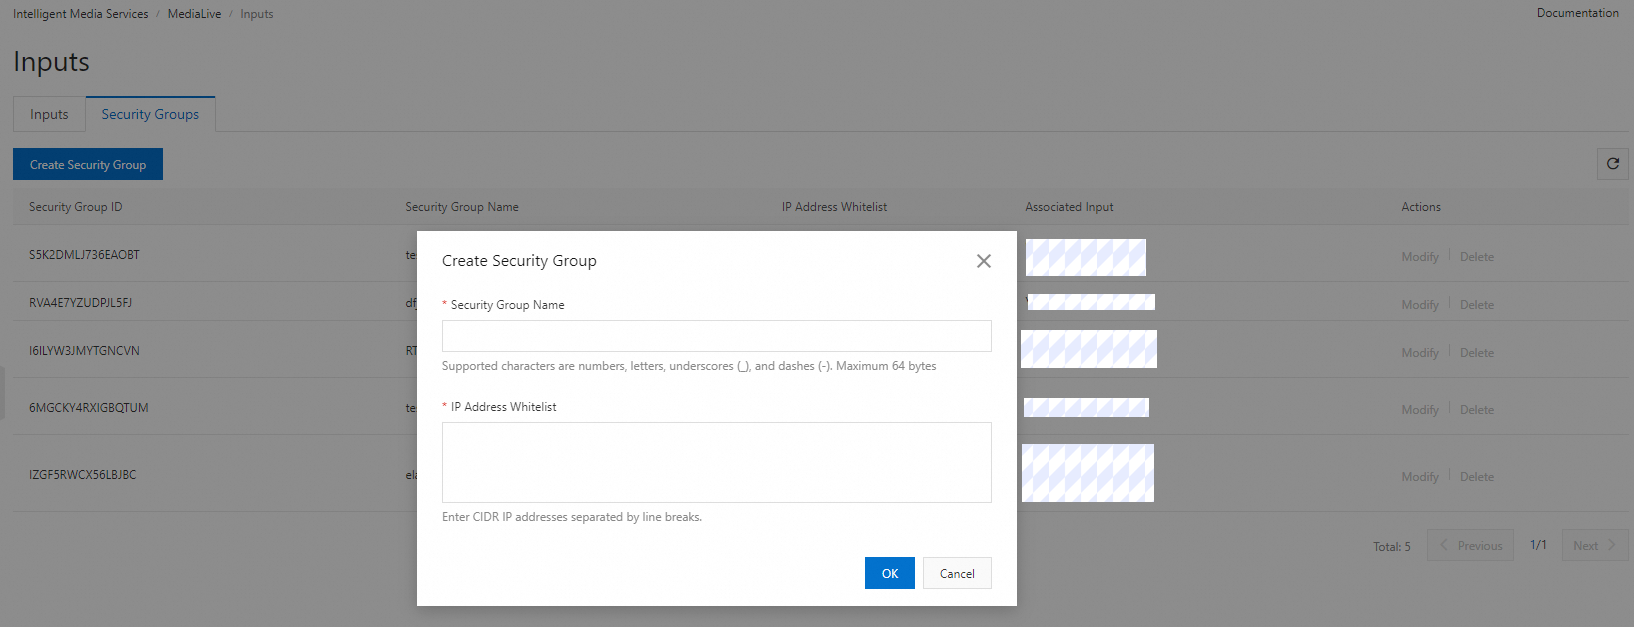Select the Security Groups tab
This screenshot has height=627, width=1634.
tap(150, 115)
